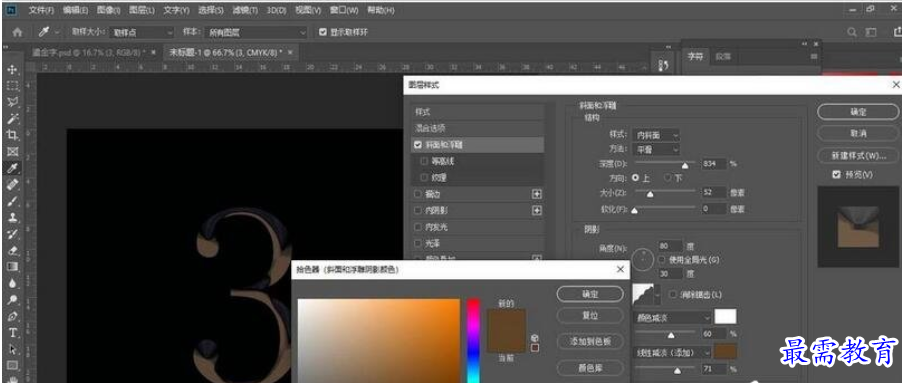Image resolution: width=904 pixels, height=383 pixels.
Task: Select the Blur tool
Action: pos(12,283)
